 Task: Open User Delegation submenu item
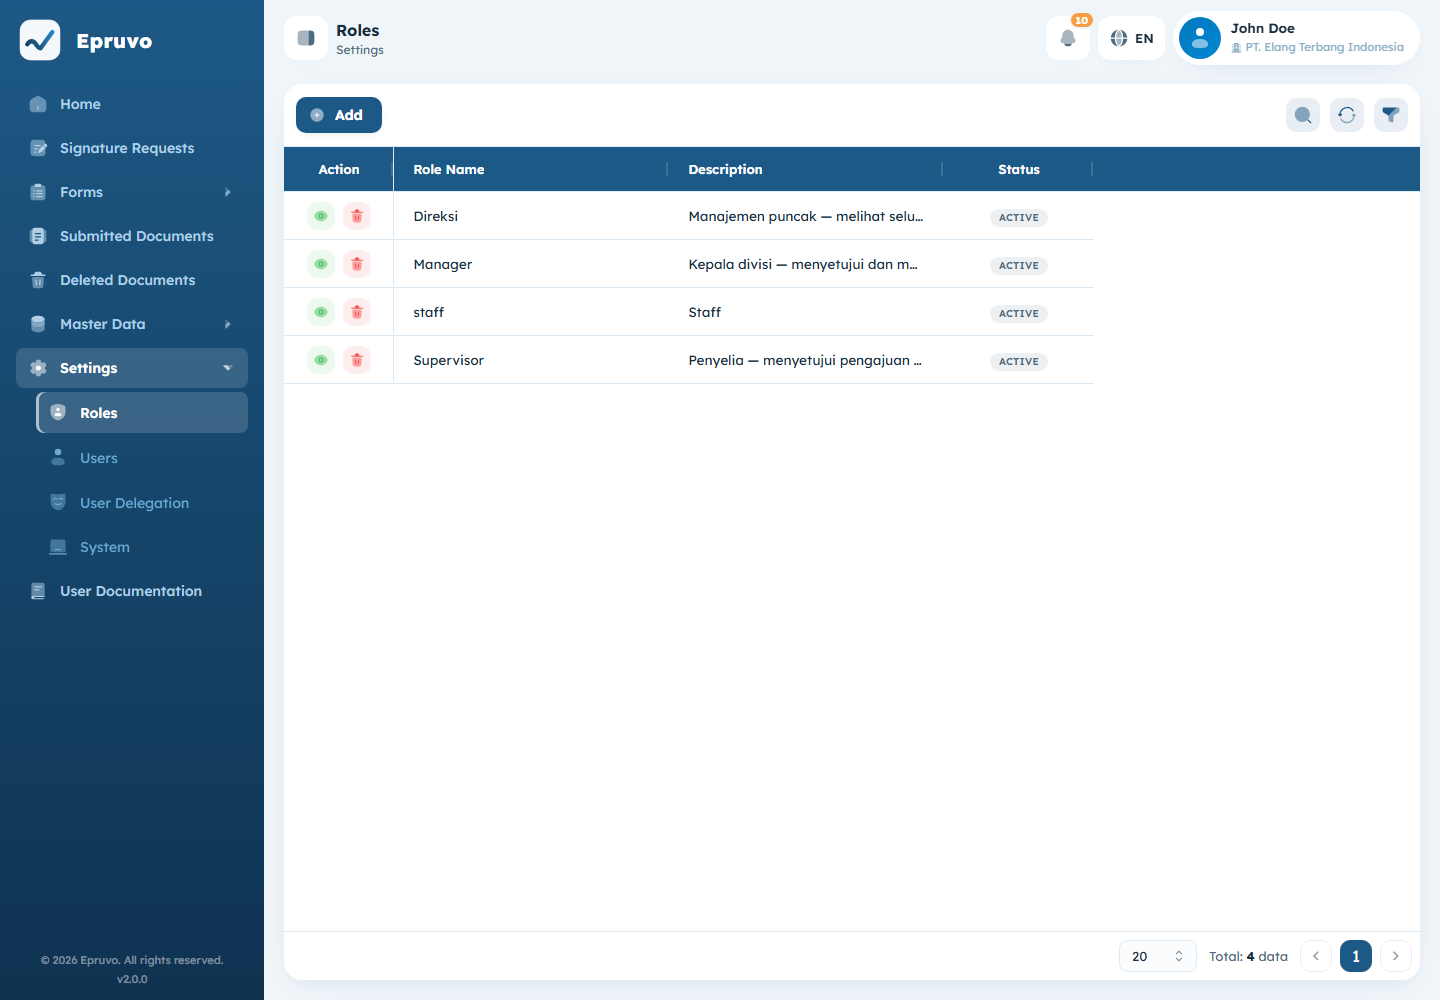click(x=142, y=503)
